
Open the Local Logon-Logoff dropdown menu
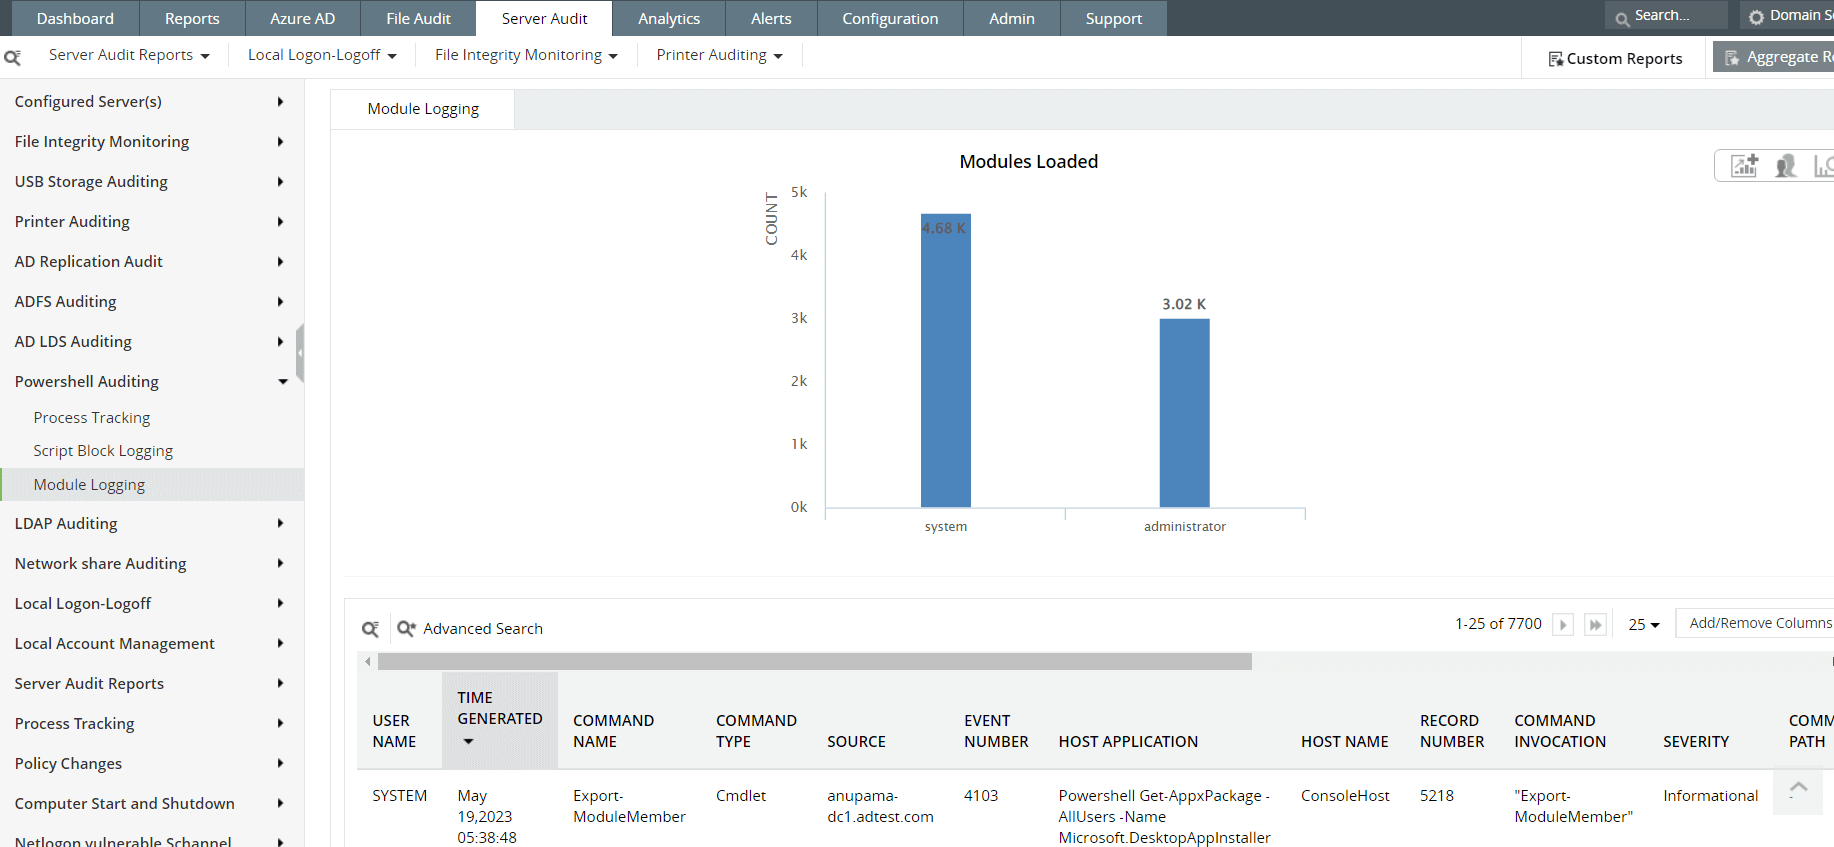tap(322, 56)
